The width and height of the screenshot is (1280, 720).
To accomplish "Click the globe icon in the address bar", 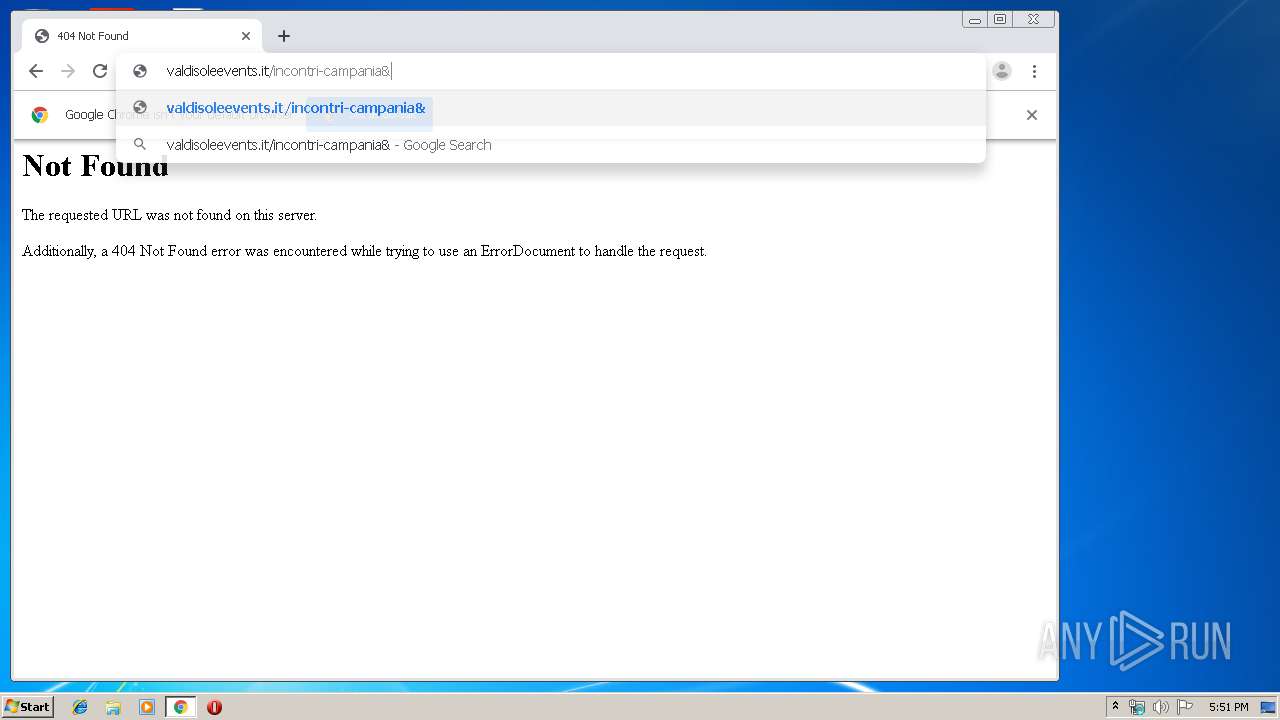I will [x=140, y=71].
